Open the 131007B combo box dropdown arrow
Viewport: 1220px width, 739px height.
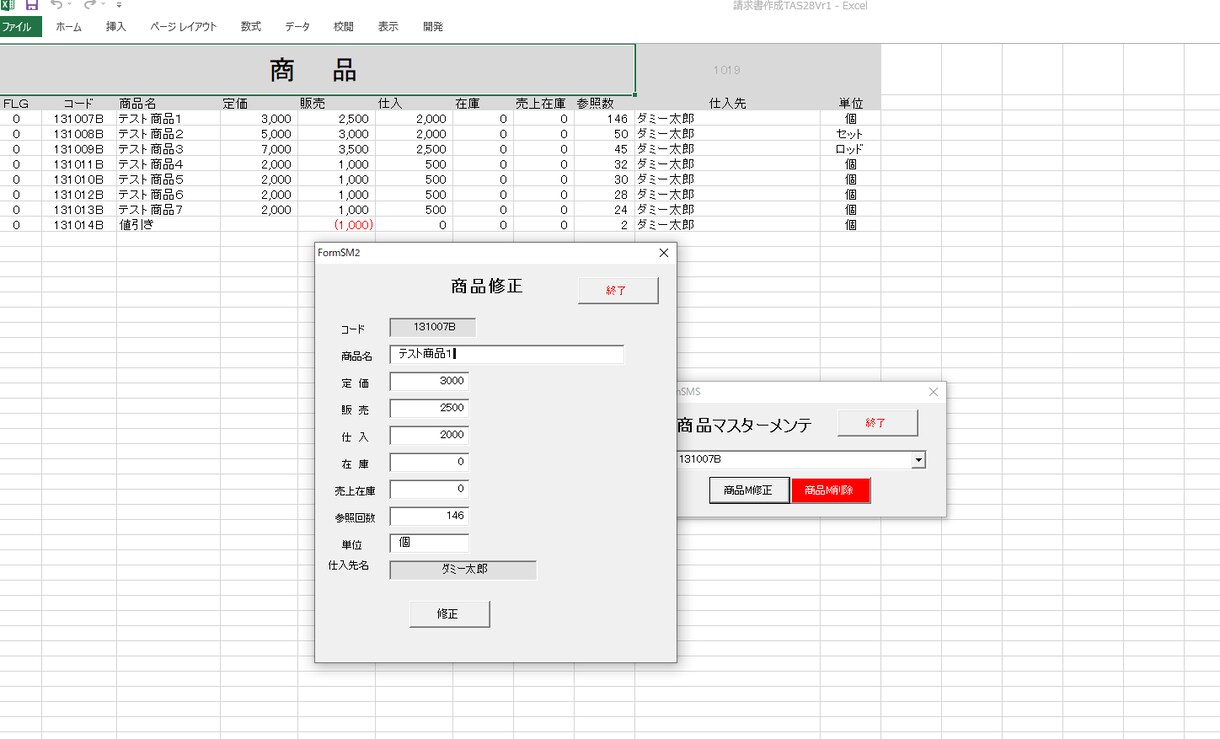tap(918, 460)
